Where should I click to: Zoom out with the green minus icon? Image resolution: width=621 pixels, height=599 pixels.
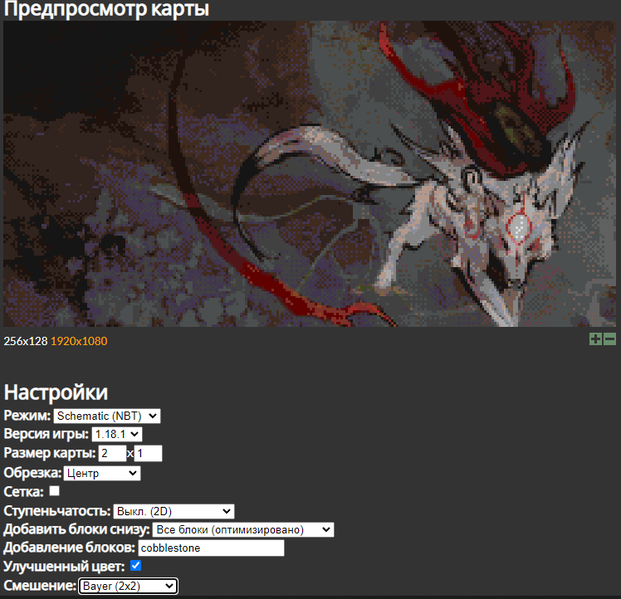tap(610, 339)
